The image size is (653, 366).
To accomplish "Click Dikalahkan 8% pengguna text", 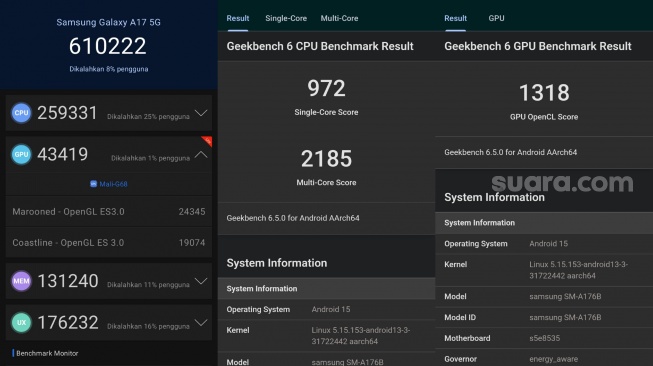I will click(109, 69).
